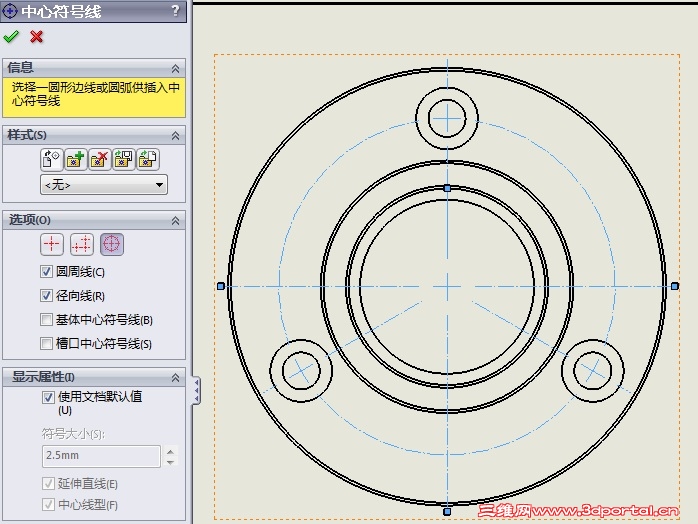698x524 pixels.
Task: Collapse the 信息 section
Action: coord(175,69)
